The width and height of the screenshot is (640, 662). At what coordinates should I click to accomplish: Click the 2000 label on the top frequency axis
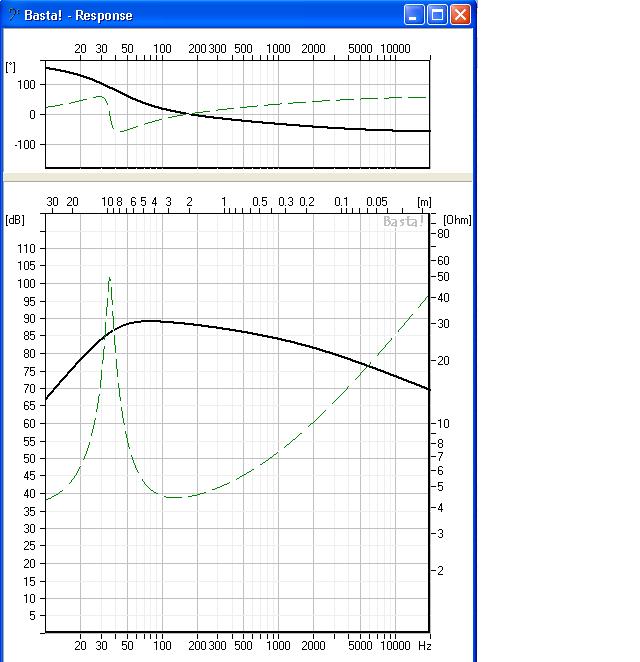tap(313, 49)
